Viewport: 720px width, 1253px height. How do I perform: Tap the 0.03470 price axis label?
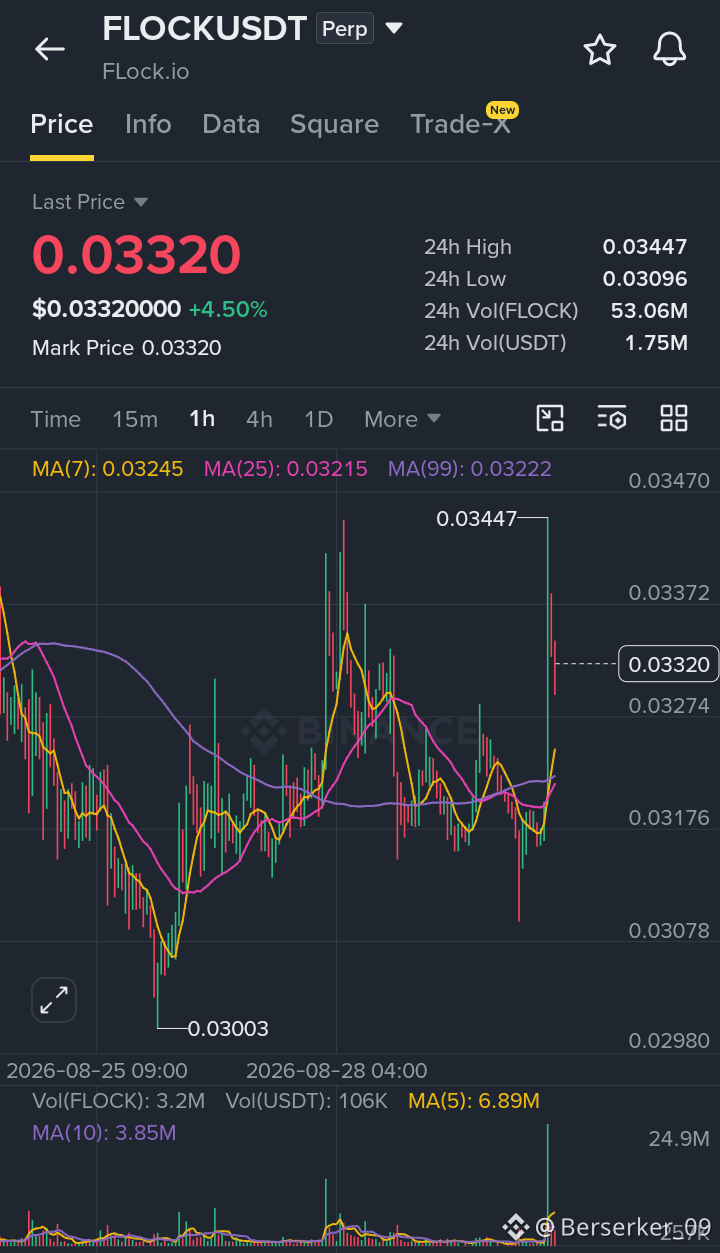[669, 481]
